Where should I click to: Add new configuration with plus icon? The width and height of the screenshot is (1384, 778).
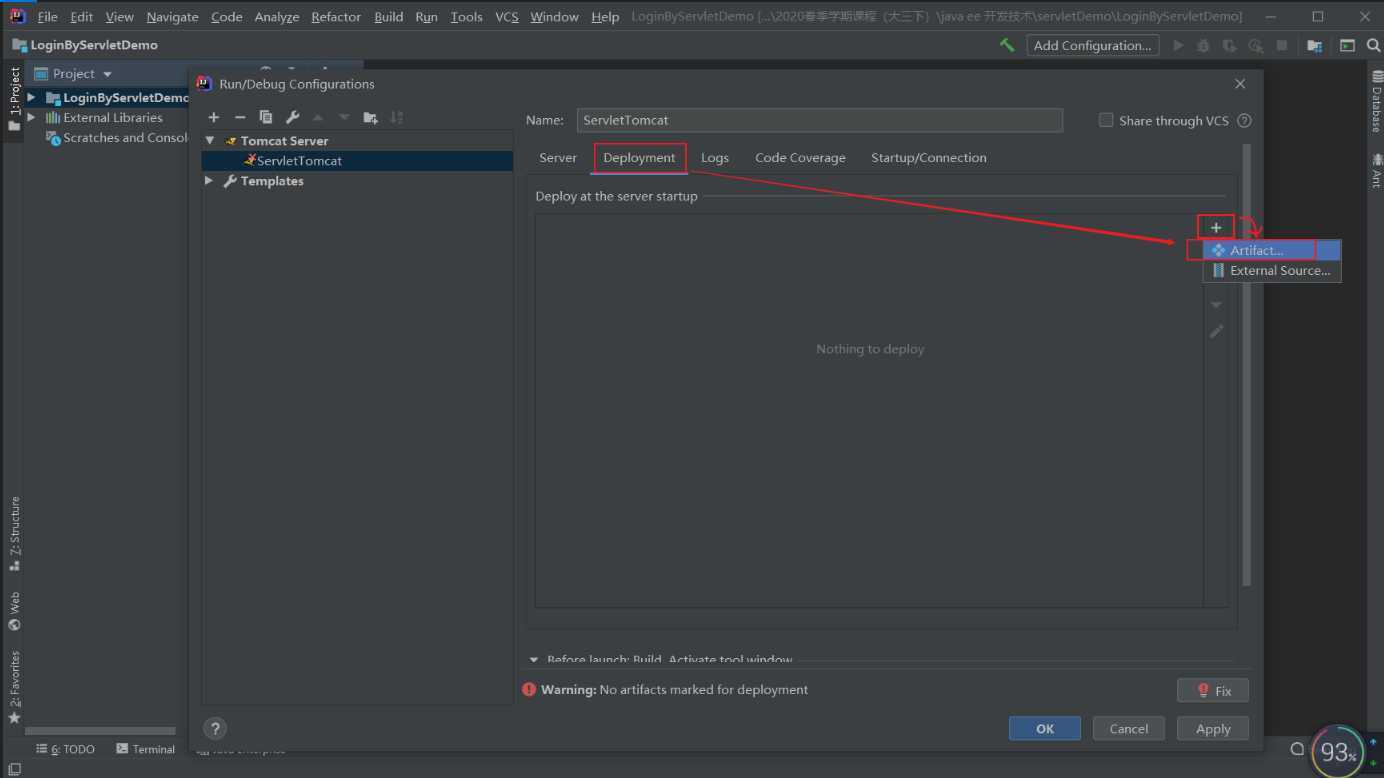click(214, 117)
